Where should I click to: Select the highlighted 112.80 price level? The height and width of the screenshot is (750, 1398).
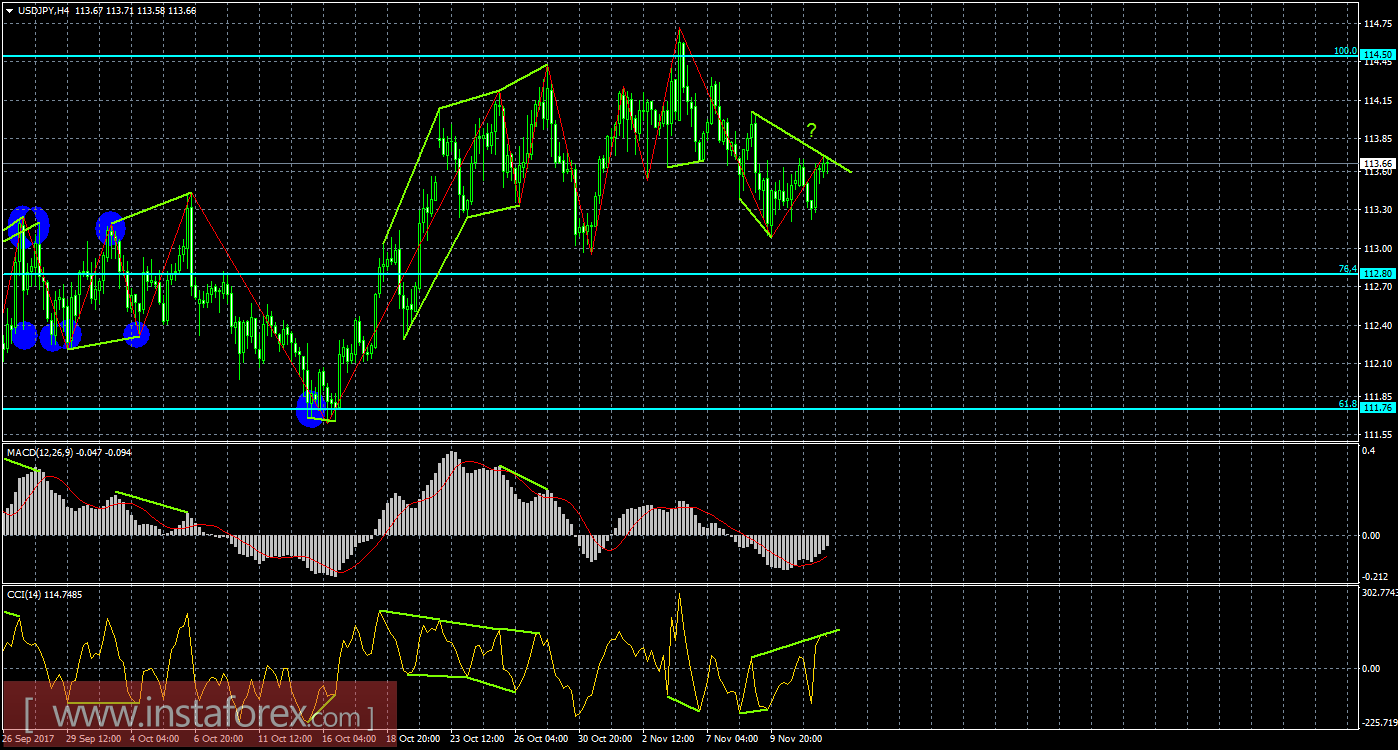1377,272
